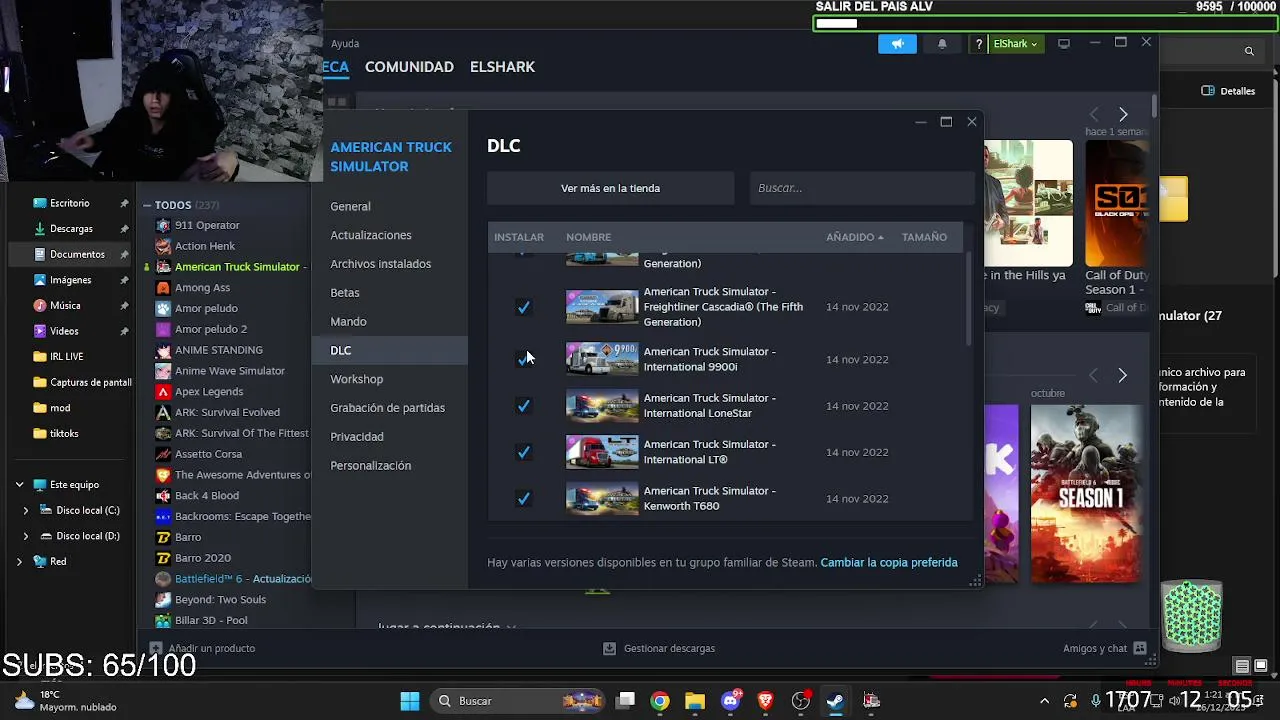Click the Steam taskbar icon

[x=836, y=701]
